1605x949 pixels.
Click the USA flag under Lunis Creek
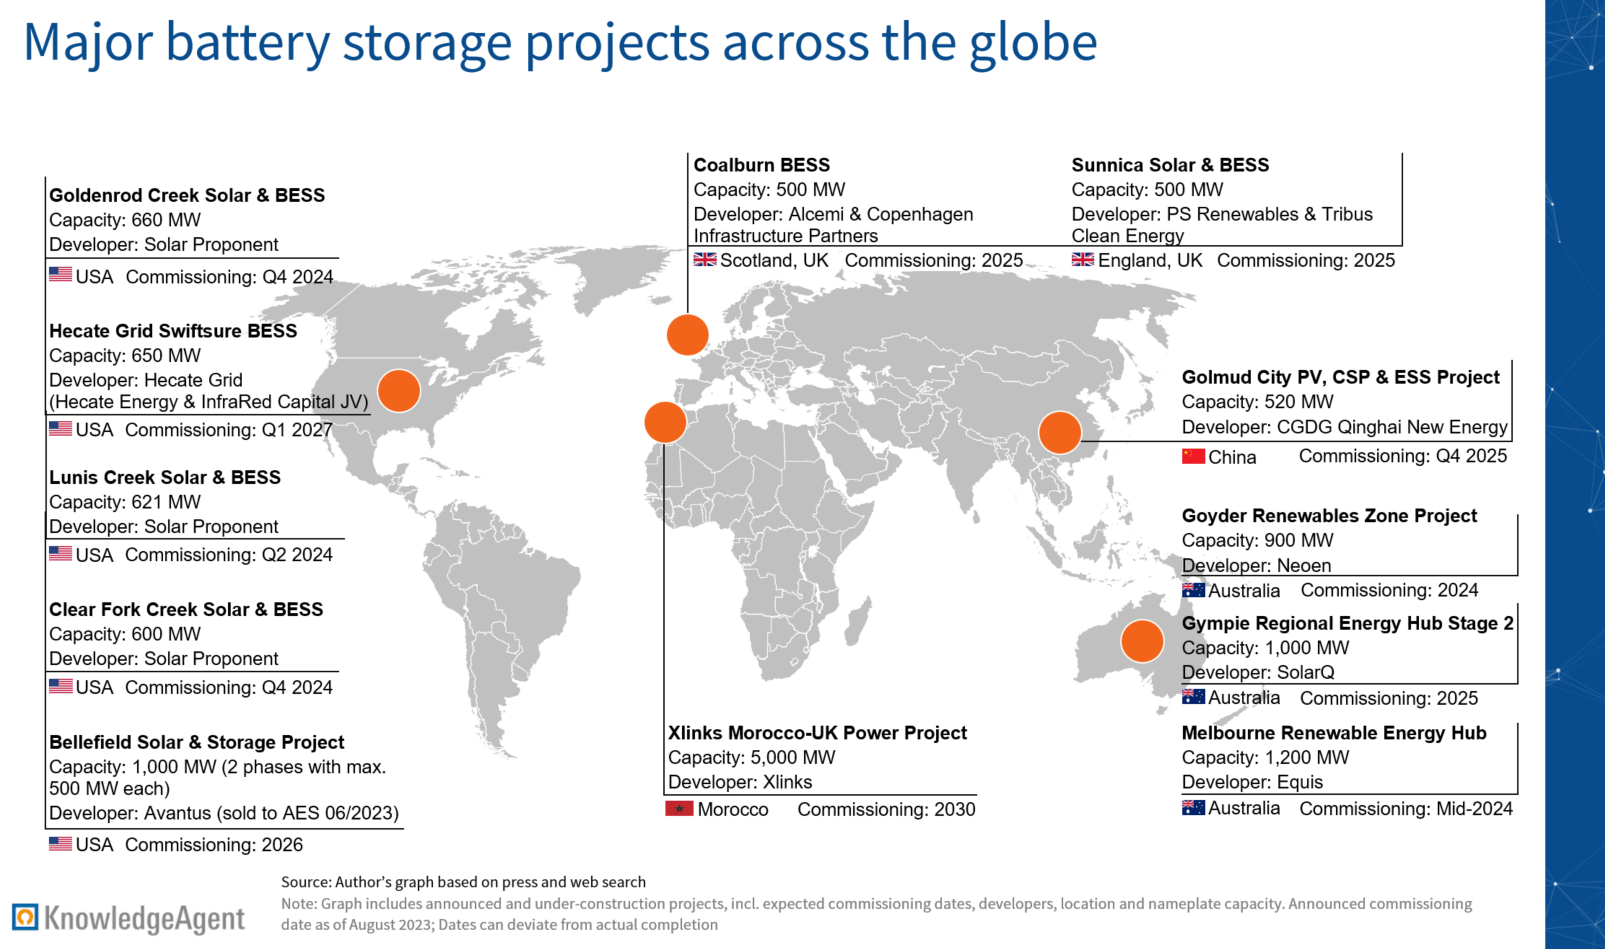[x=61, y=553]
